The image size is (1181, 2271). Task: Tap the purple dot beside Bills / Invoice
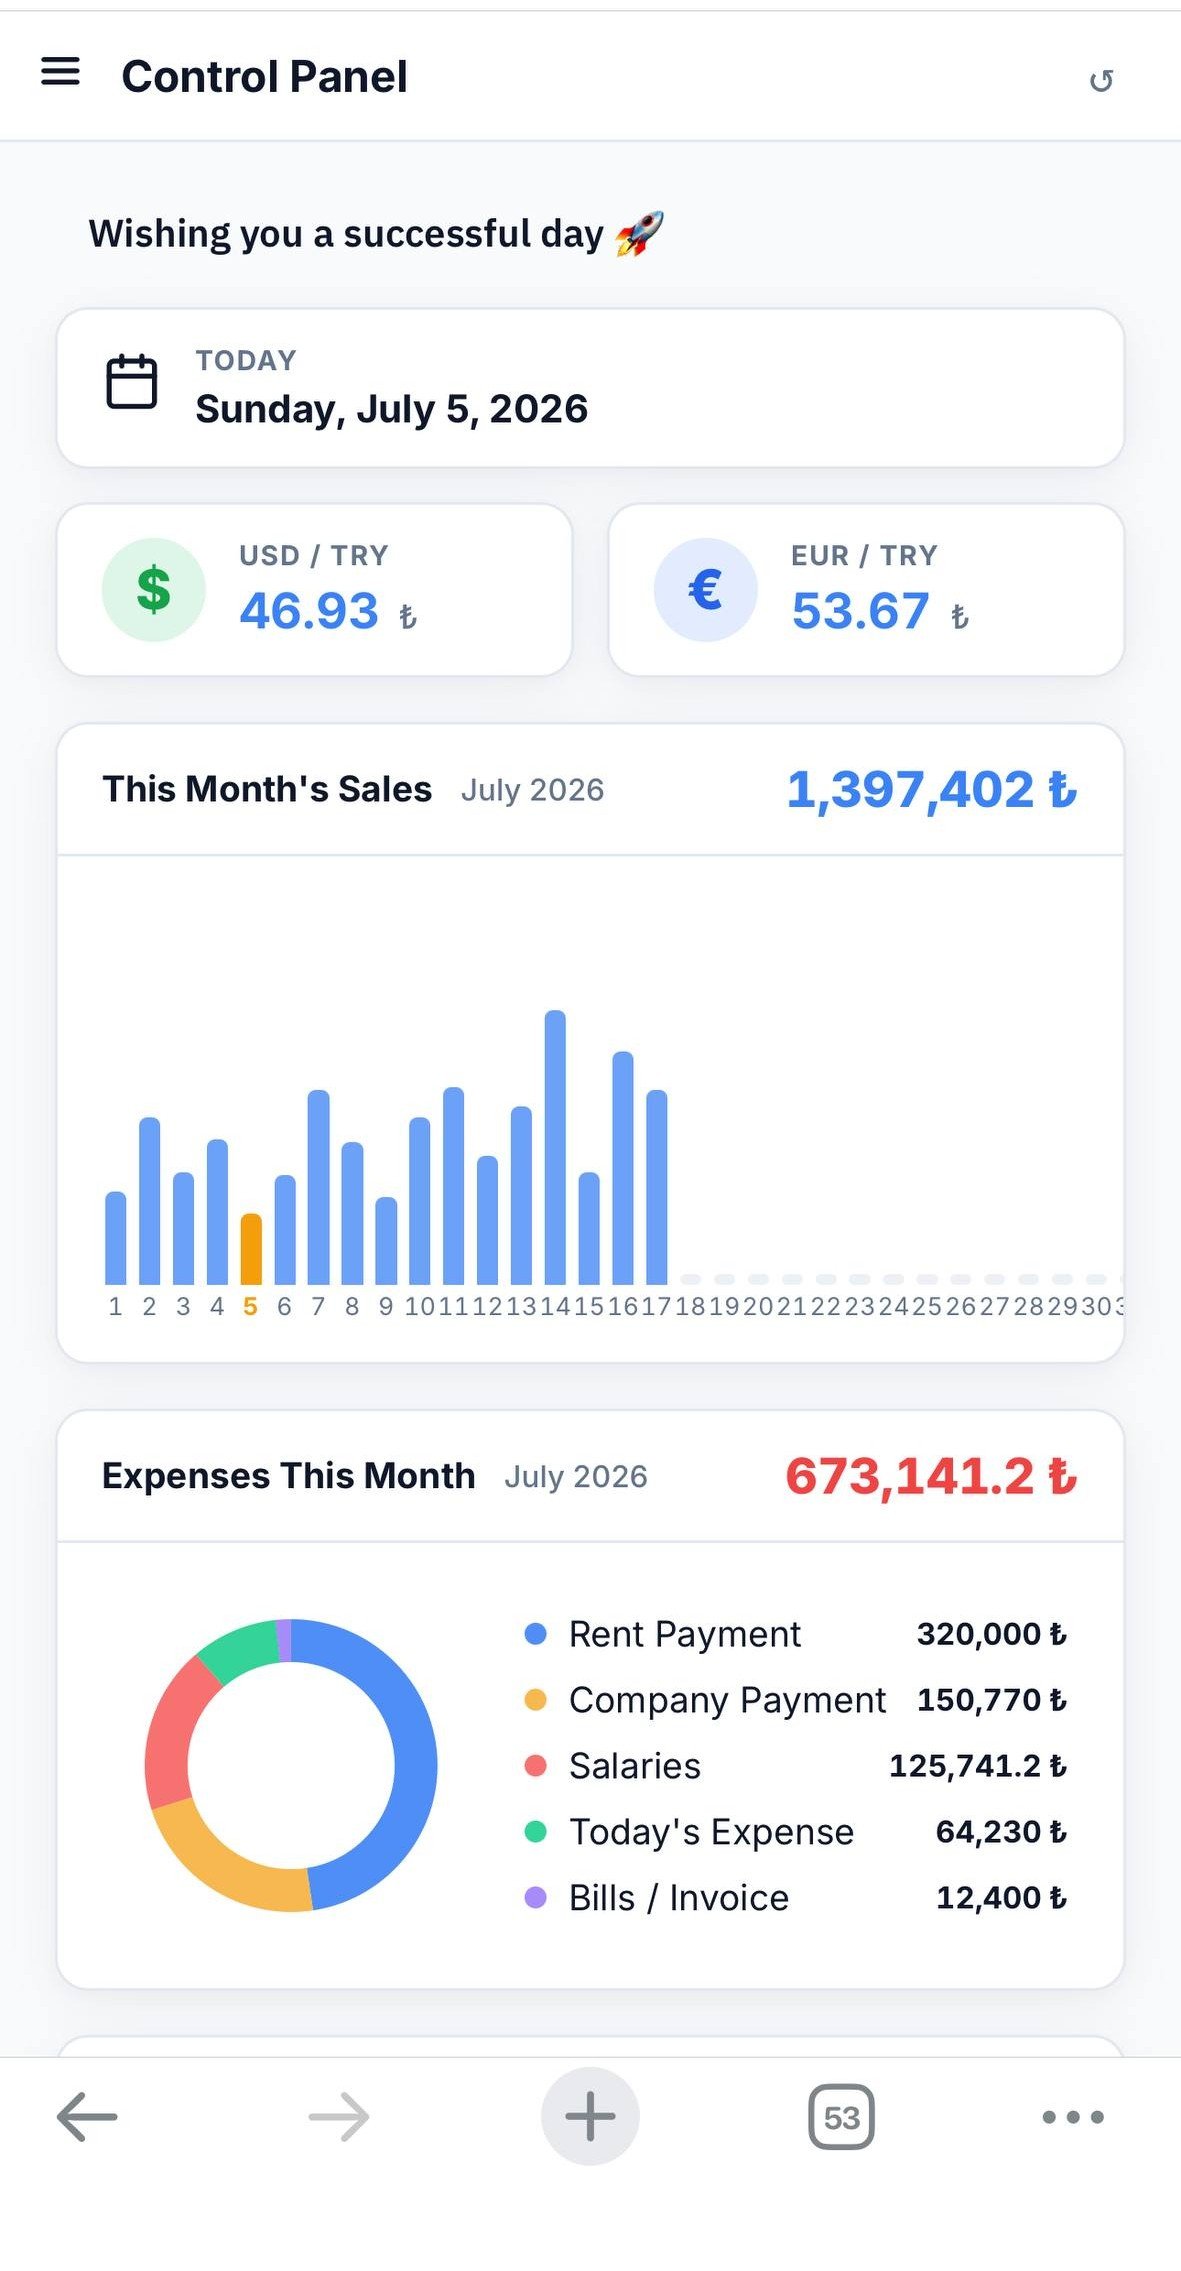pos(536,1898)
